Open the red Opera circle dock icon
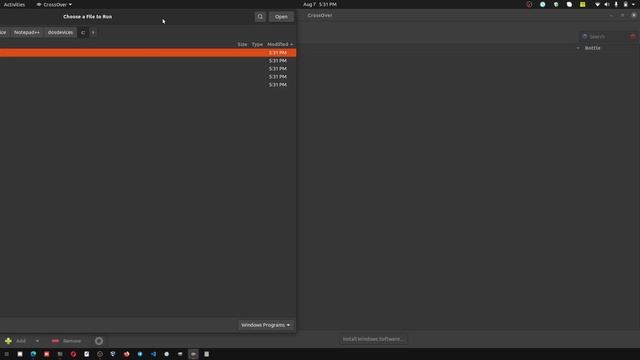 pyautogui.click(x=73, y=354)
